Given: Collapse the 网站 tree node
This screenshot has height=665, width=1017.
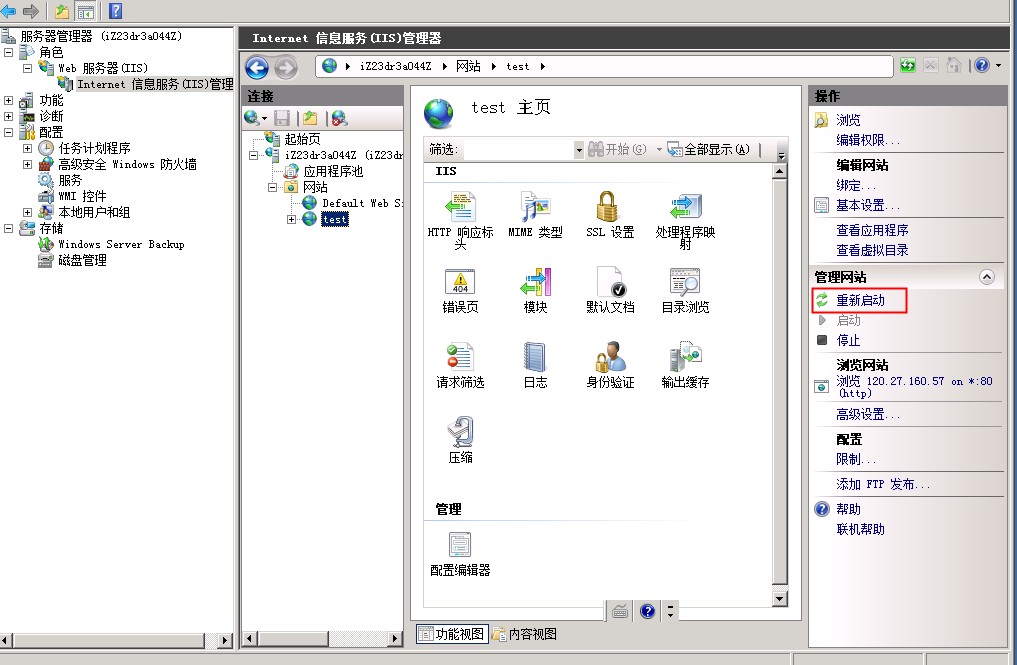Looking at the screenshot, I should 273,187.
